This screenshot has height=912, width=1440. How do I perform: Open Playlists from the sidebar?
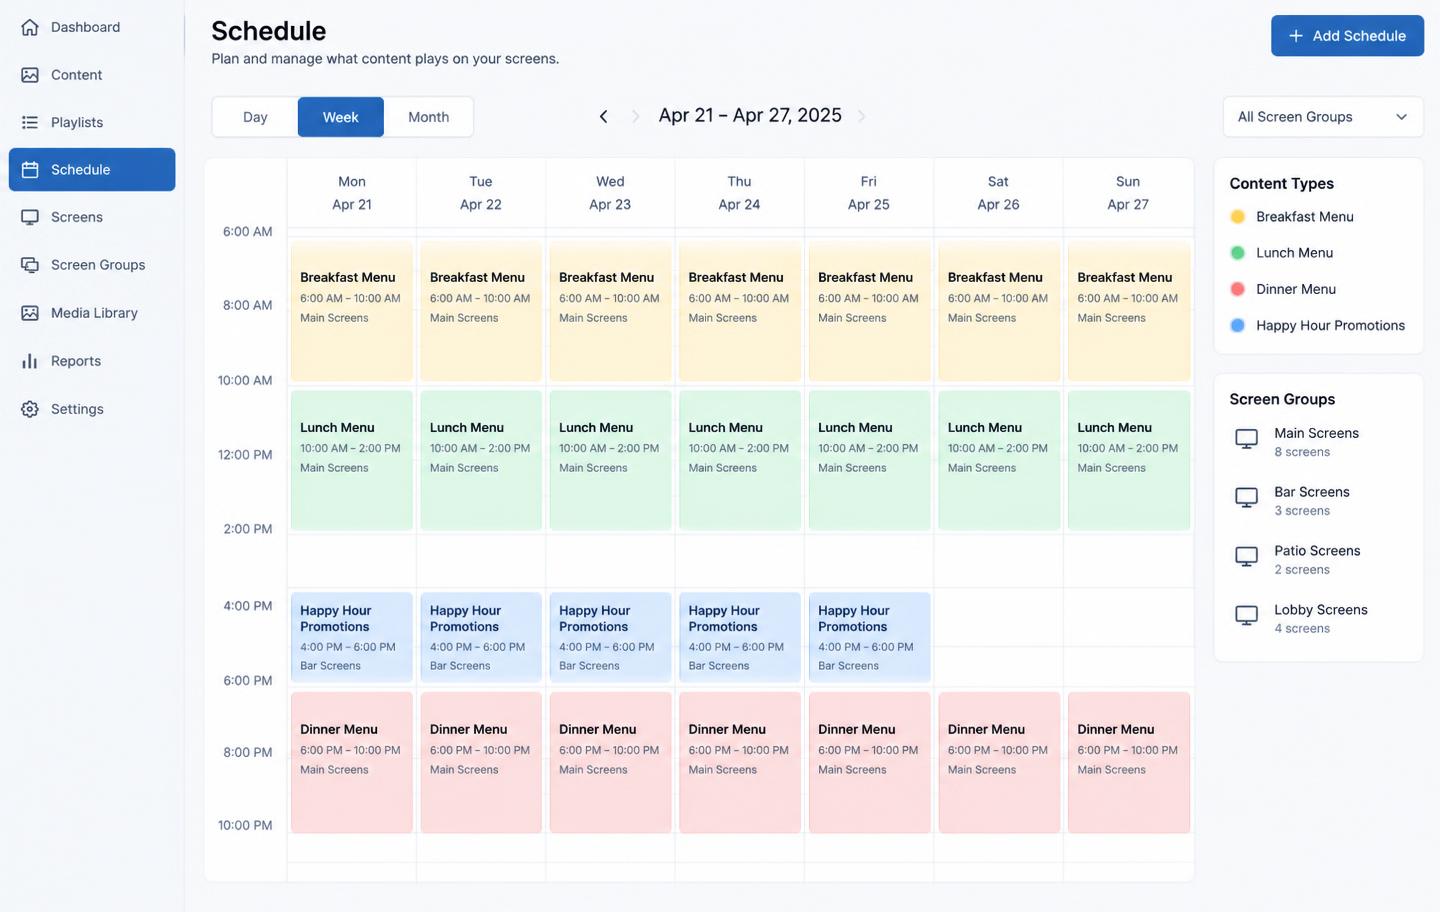92,122
